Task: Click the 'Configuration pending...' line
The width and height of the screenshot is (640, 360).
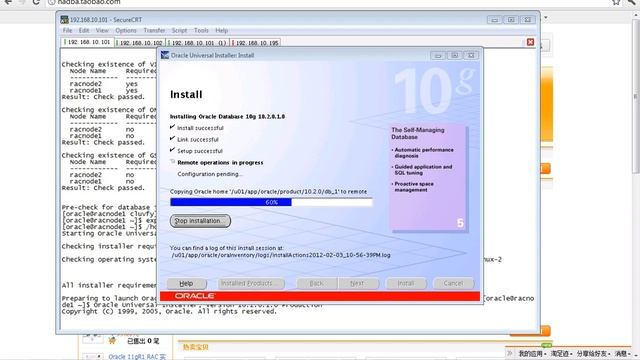Action: 210,174
